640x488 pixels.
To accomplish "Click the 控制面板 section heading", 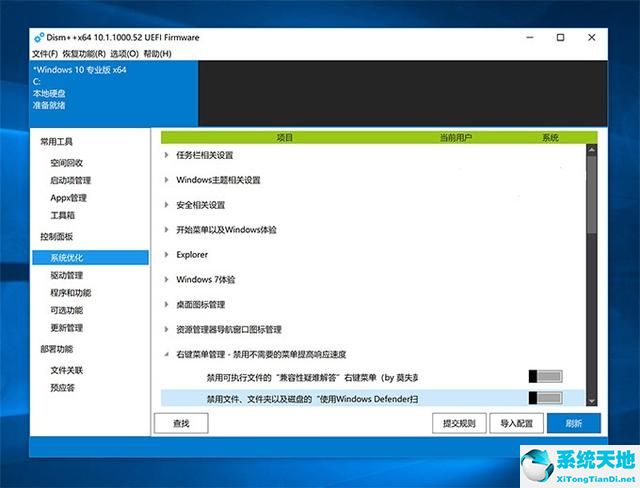I will coord(56,237).
